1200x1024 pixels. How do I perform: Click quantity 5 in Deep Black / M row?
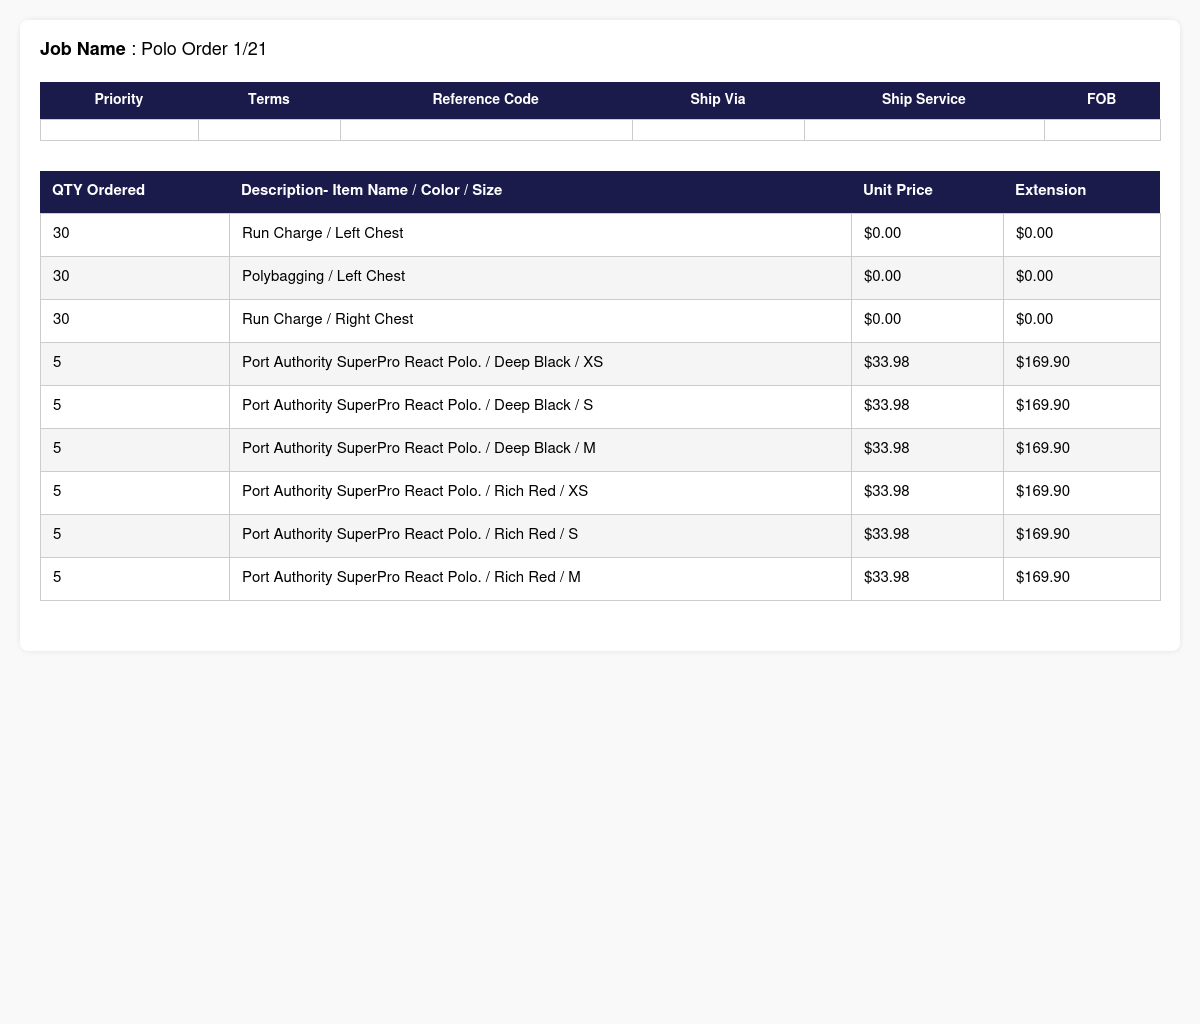[57, 448]
